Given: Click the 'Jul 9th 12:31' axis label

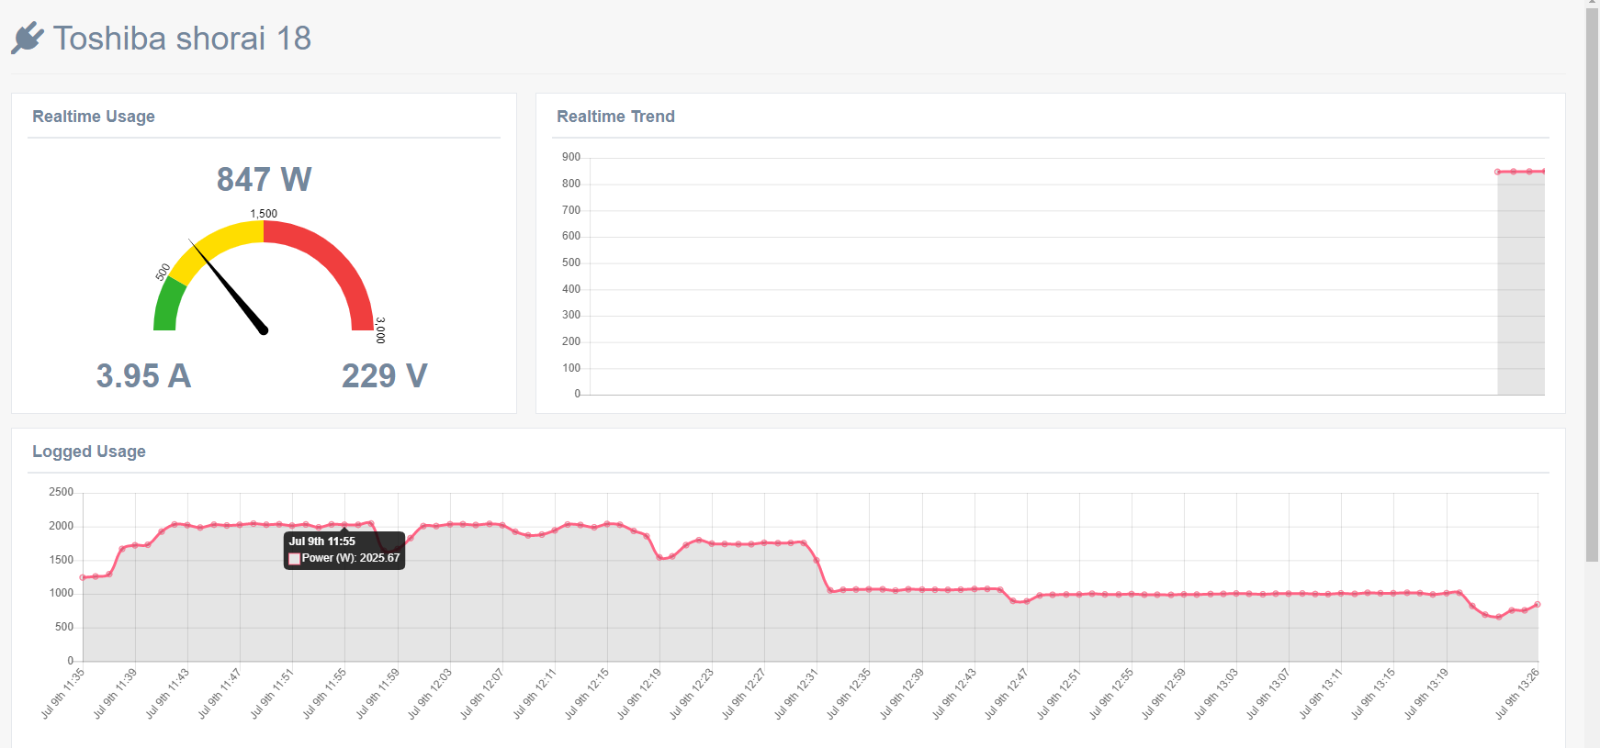Looking at the screenshot, I should (796, 693).
